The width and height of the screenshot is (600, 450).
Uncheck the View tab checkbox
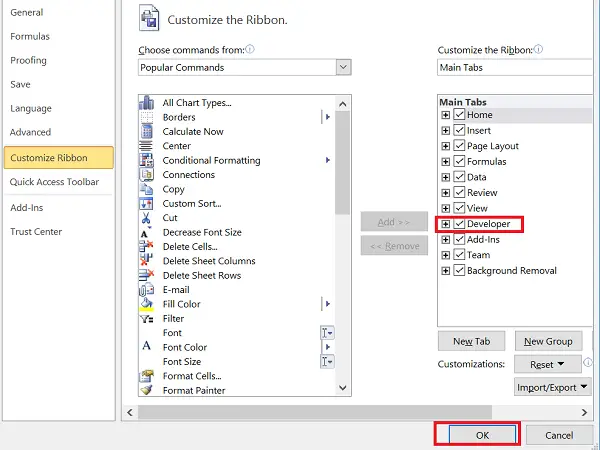pos(459,208)
